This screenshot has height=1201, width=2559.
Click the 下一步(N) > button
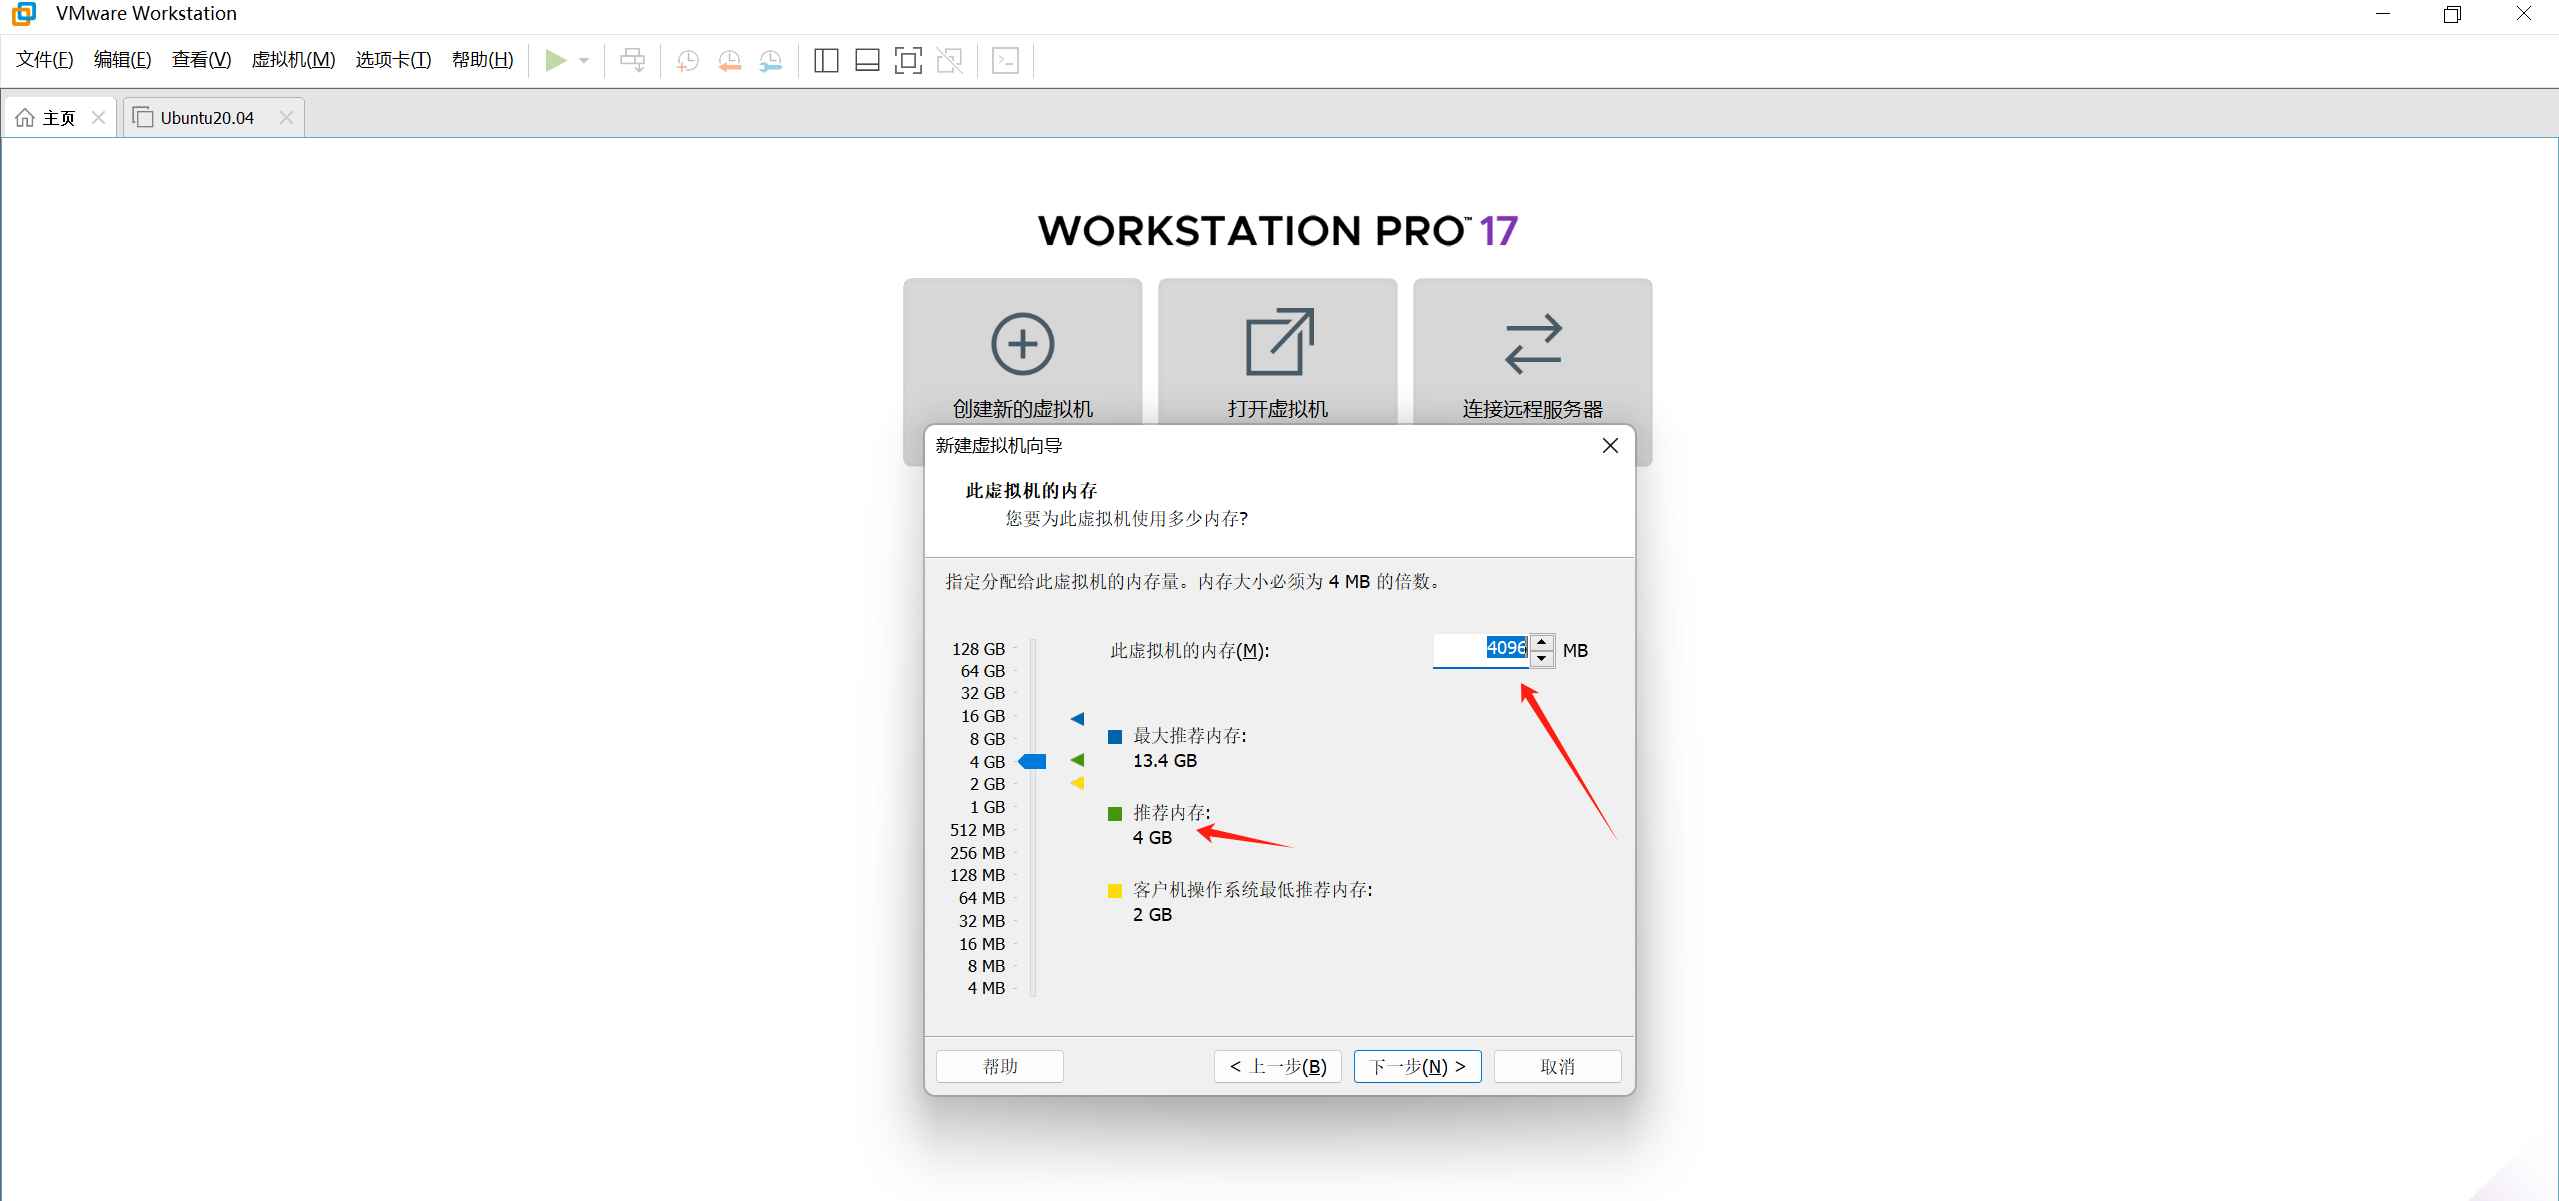1418,1067
